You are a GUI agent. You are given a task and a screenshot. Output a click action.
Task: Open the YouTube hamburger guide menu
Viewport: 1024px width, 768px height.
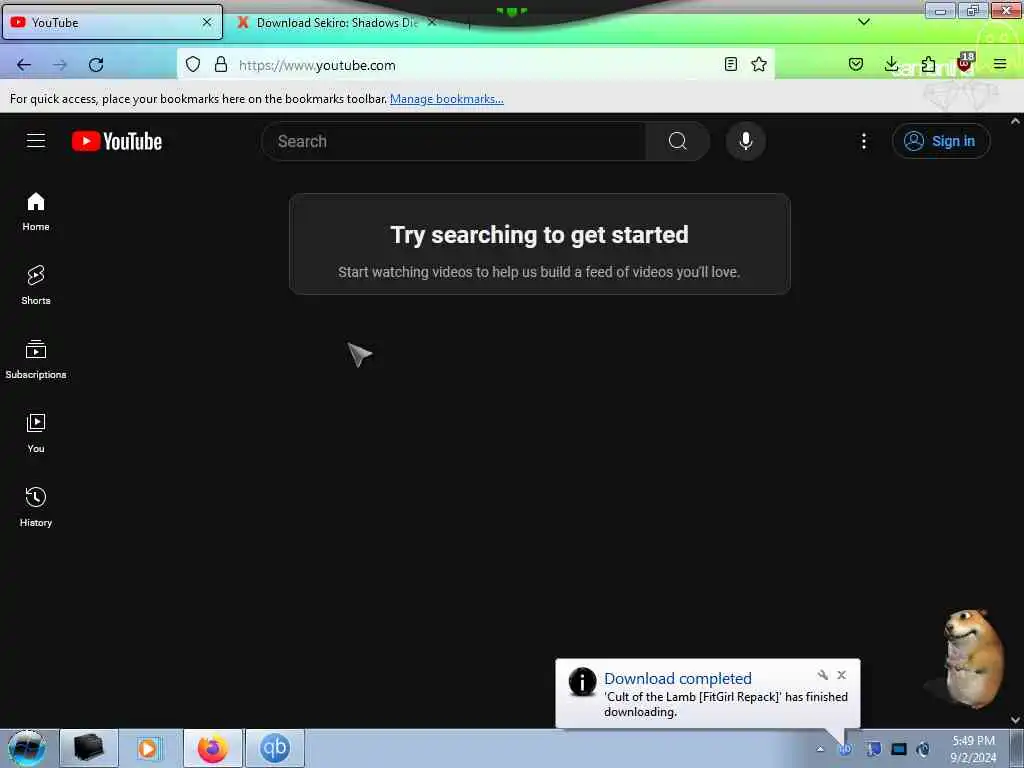pos(36,141)
